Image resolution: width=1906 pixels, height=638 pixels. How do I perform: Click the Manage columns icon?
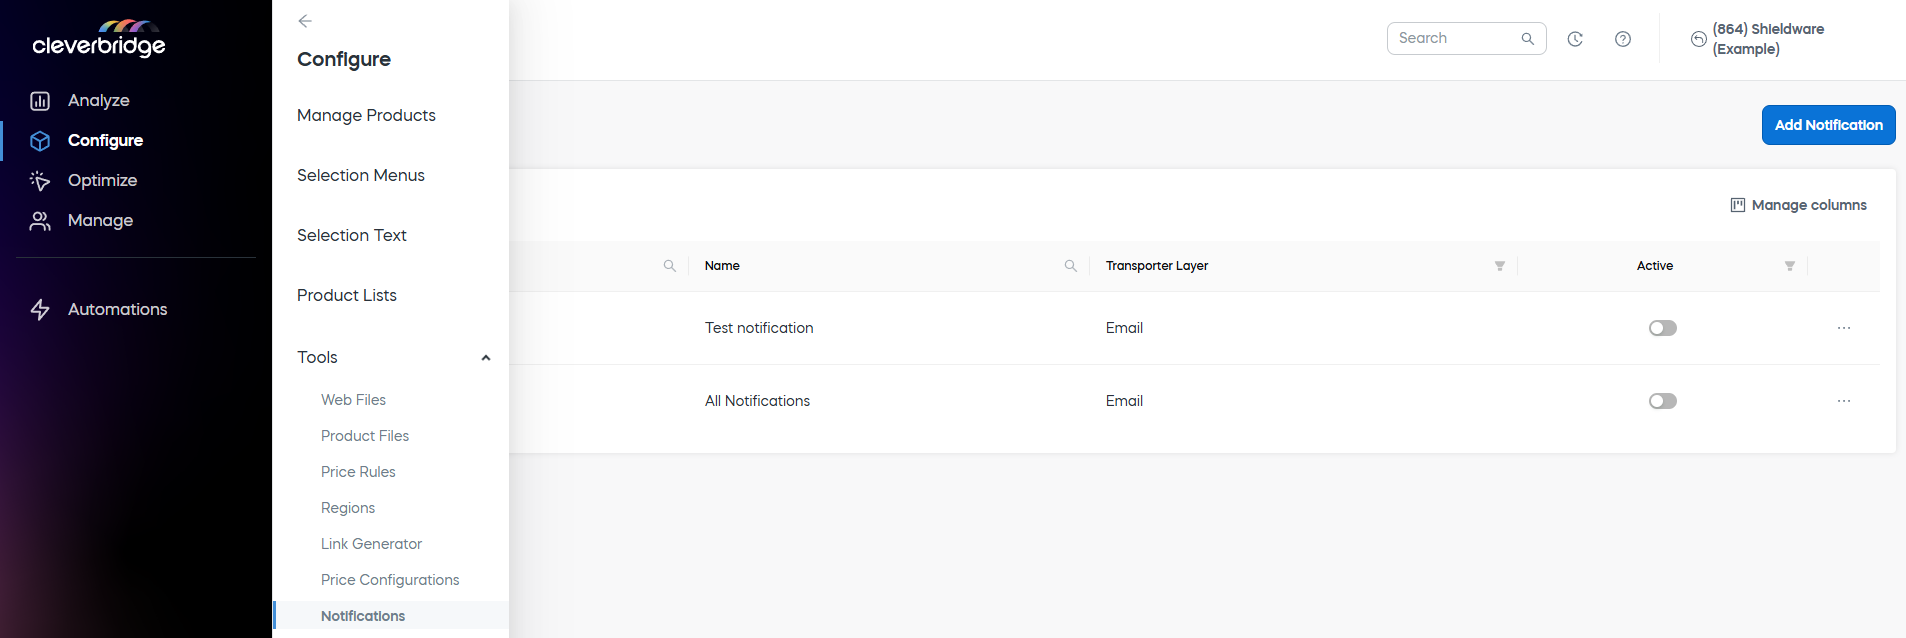point(1738,205)
